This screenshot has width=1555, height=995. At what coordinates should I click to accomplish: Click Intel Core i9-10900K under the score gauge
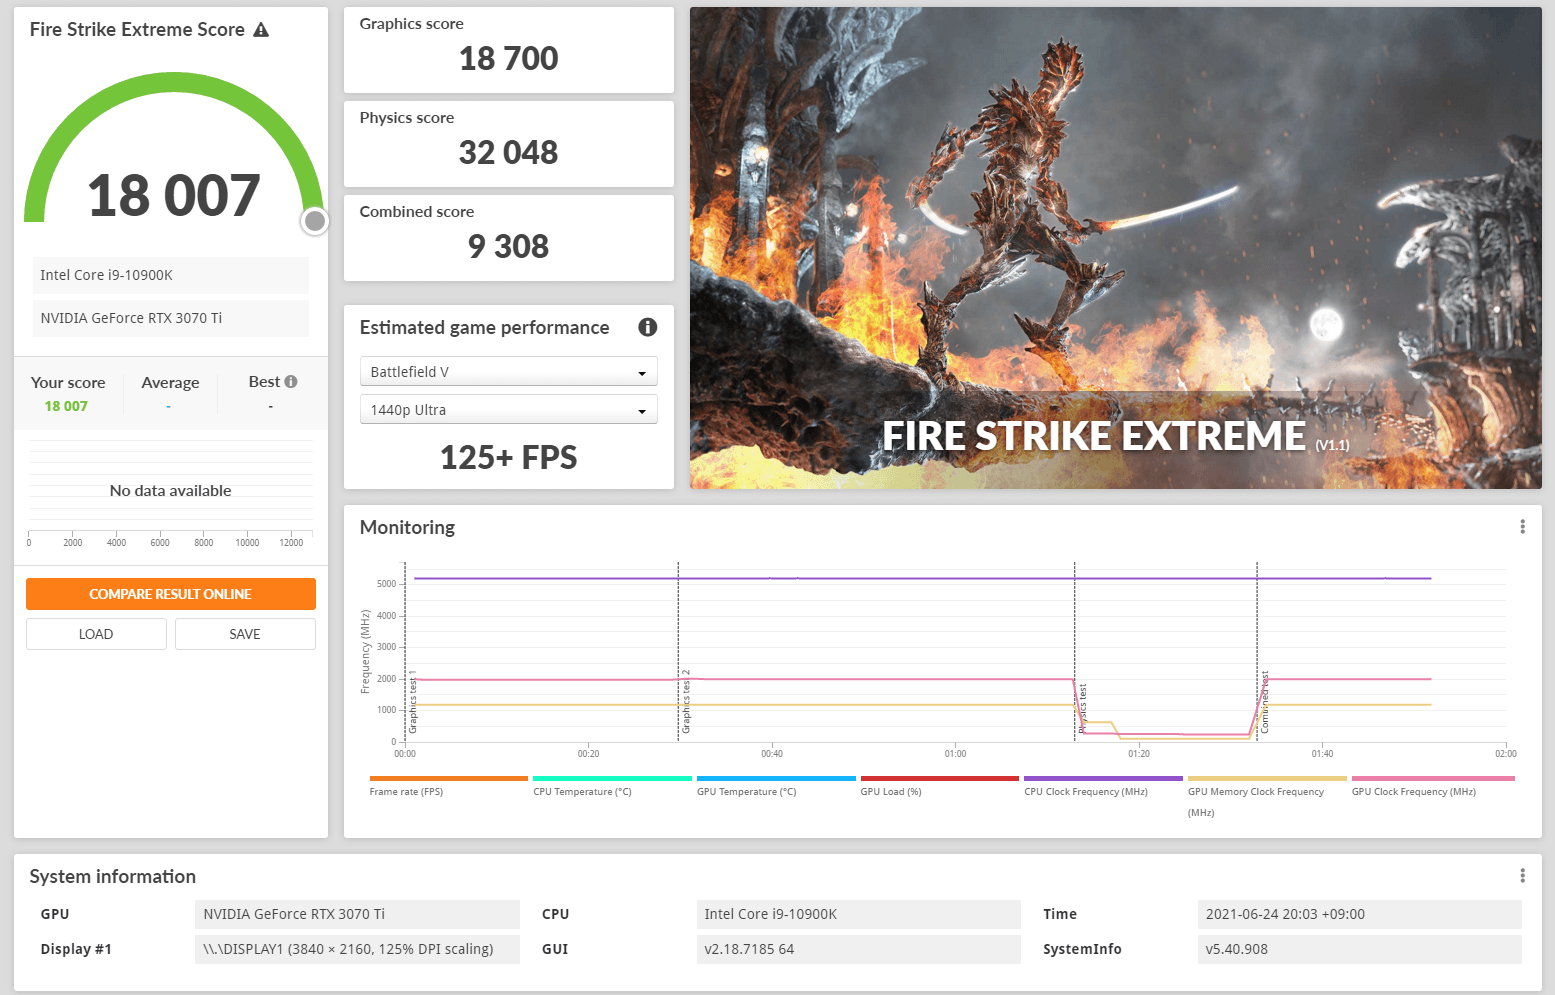(x=171, y=275)
